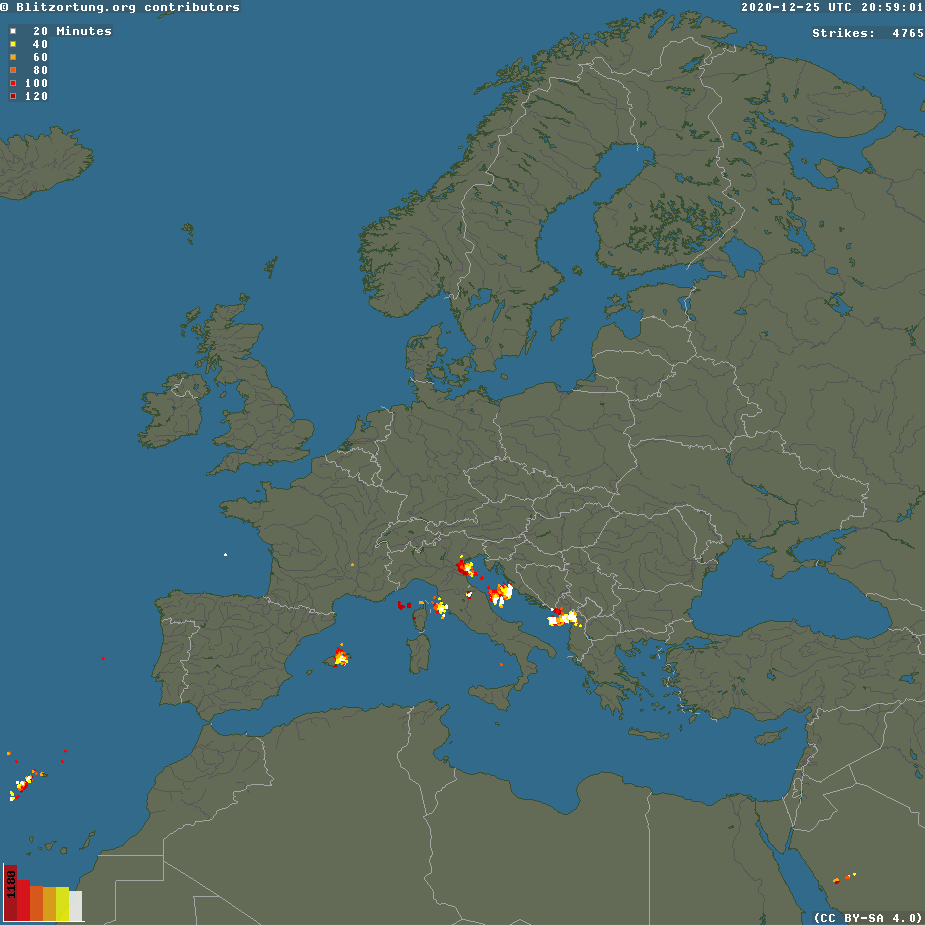This screenshot has height=925, width=925.
Task: Click the yellow histogram bar
Action: click(x=62, y=903)
